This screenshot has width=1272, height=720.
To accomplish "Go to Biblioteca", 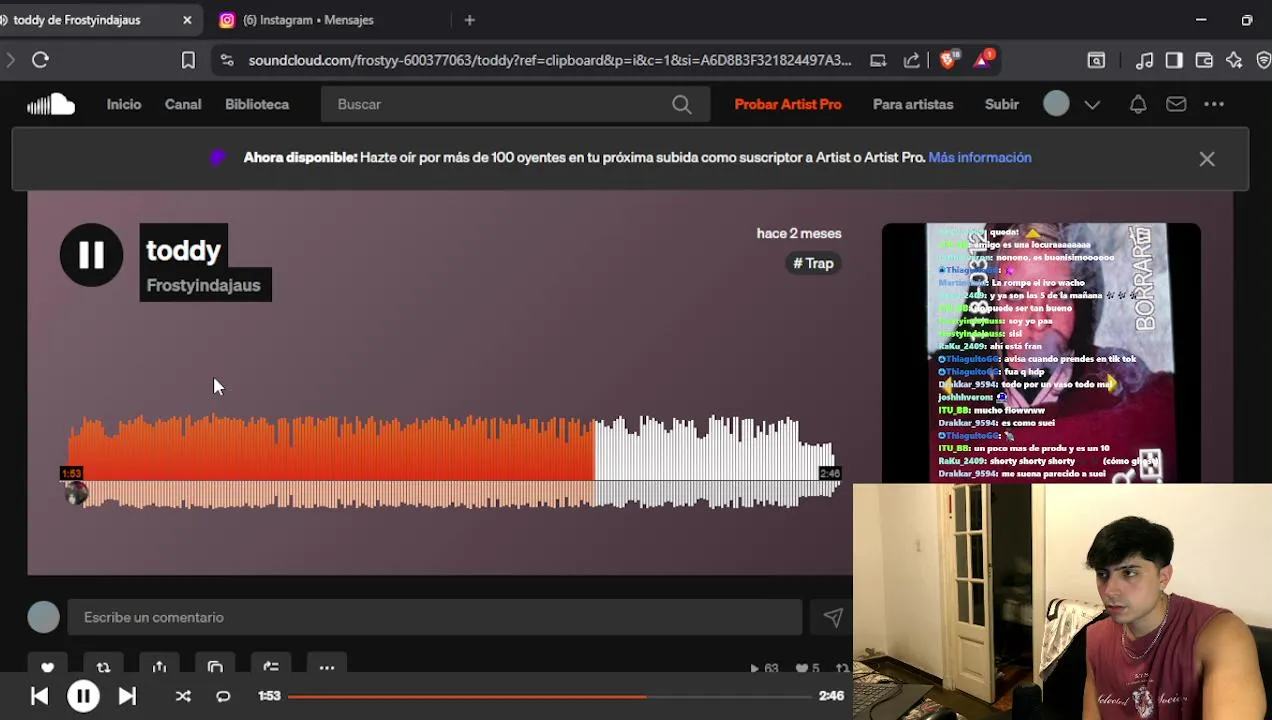I will point(257,104).
